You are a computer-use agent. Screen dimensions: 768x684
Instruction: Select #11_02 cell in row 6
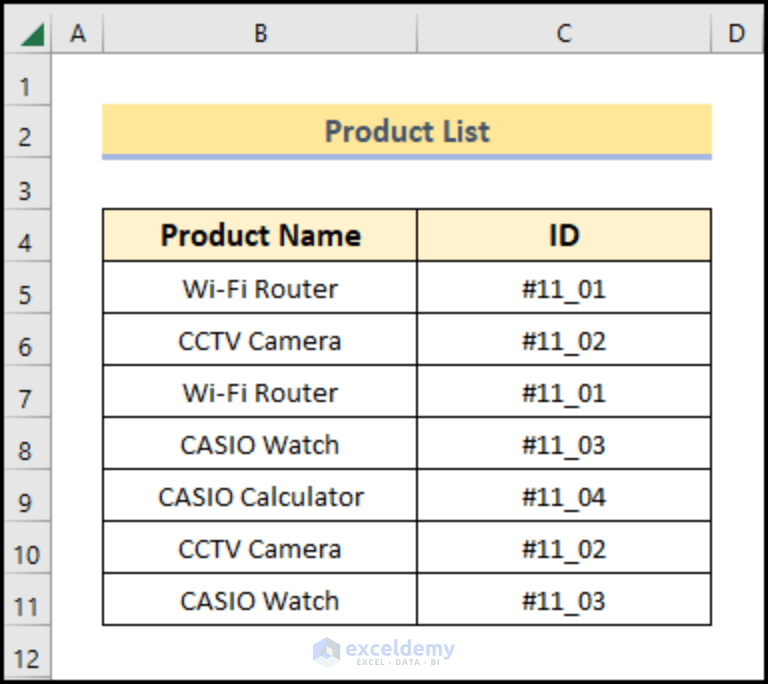[564, 340]
